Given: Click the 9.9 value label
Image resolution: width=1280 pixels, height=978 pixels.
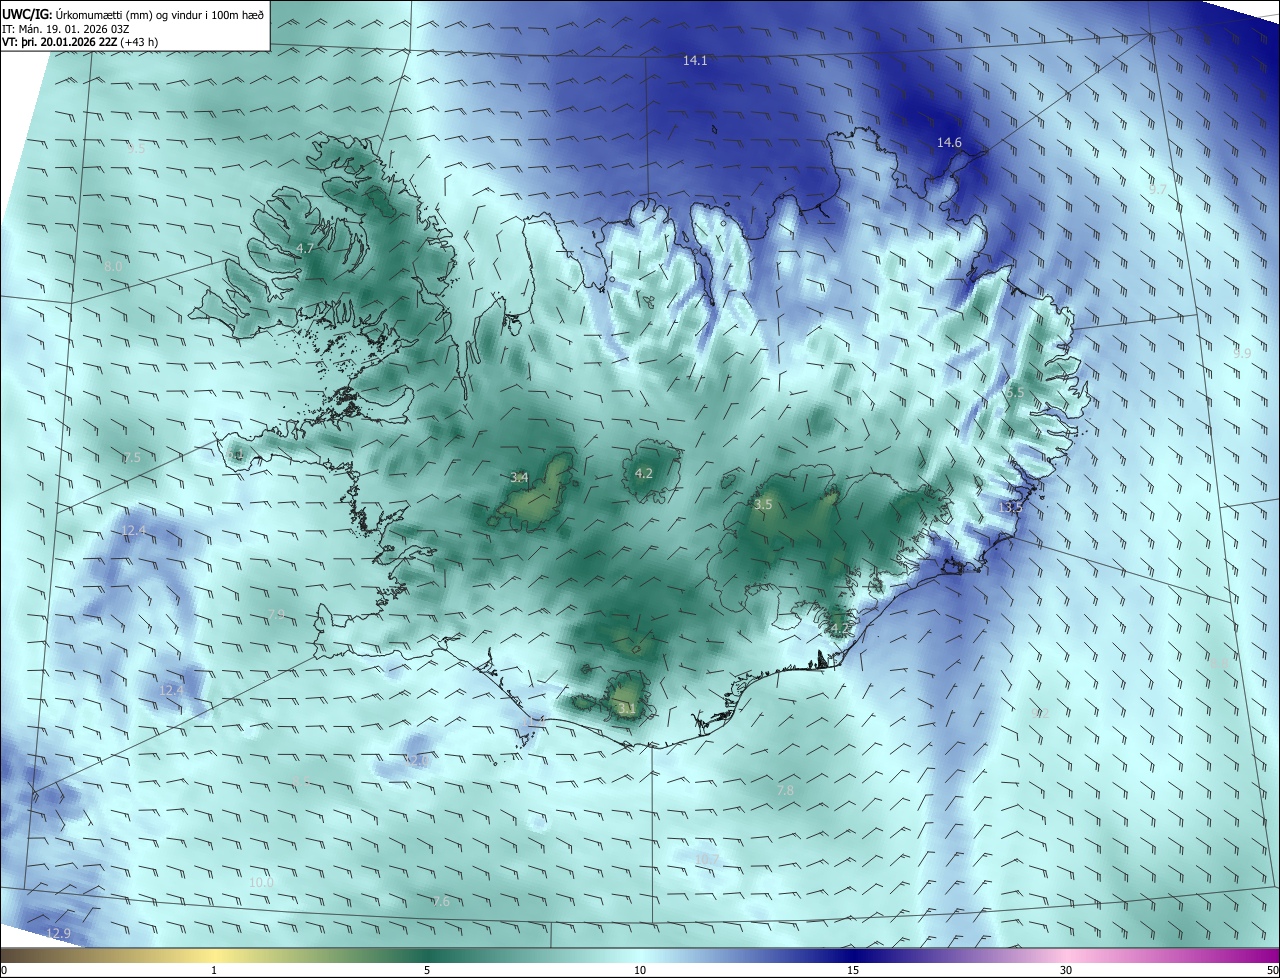Looking at the screenshot, I should pos(1242,354).
